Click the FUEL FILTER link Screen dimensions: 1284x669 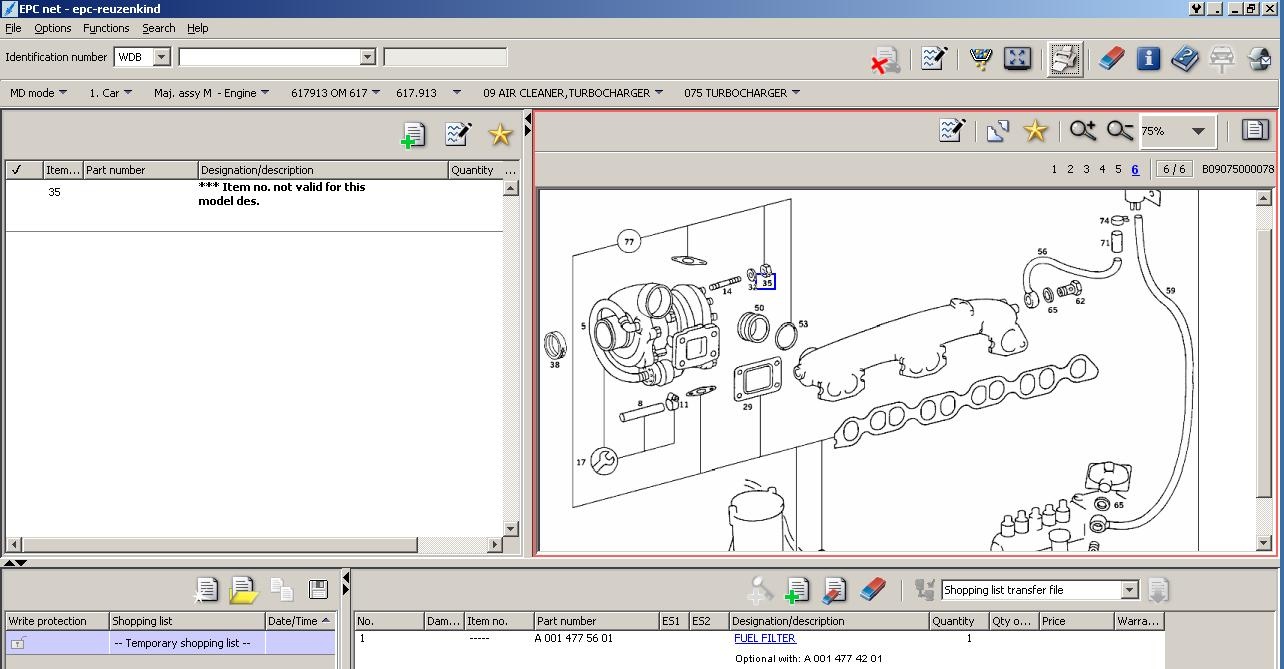click(x=764, y=638)
